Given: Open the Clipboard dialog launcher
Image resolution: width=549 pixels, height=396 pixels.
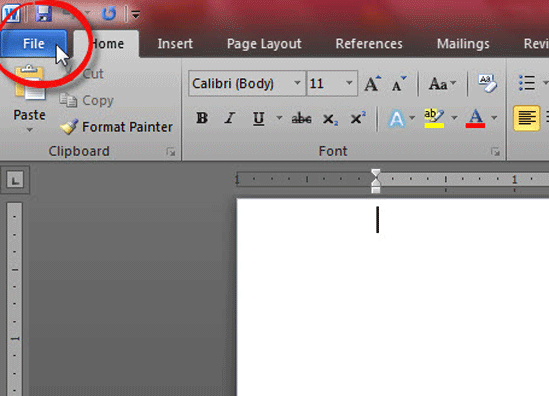Looking at the screenshot, I should [171, 152].
